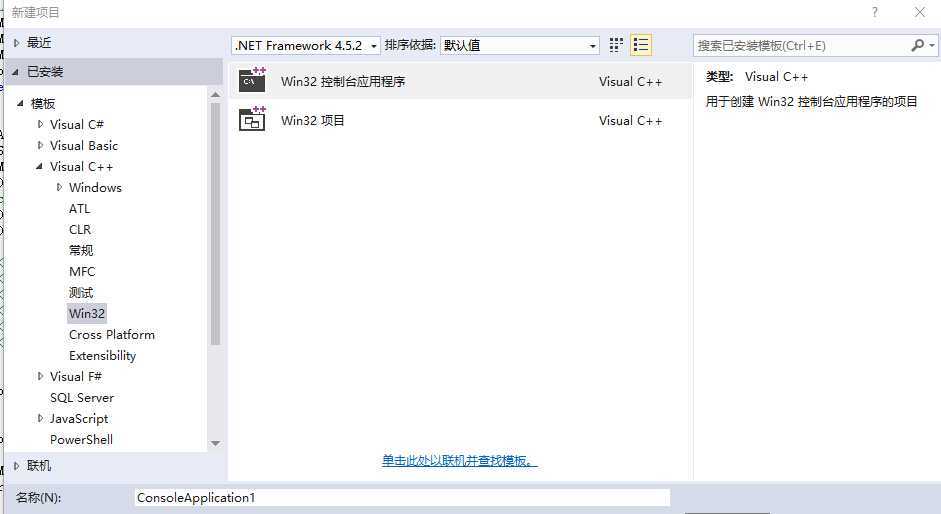Image resolution: width=941 pixels, height=514 pixels.
Task: Collapse the 已安装 section
Action: (15, 72)
